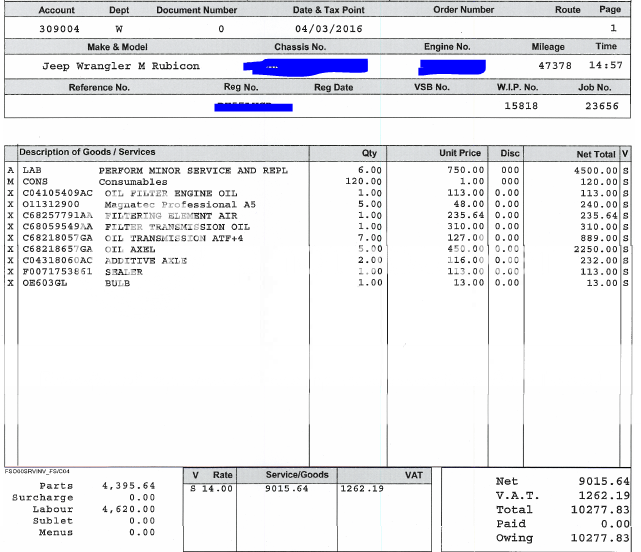
Task: Click Total amount 10277.83
Action: [600, 510]
